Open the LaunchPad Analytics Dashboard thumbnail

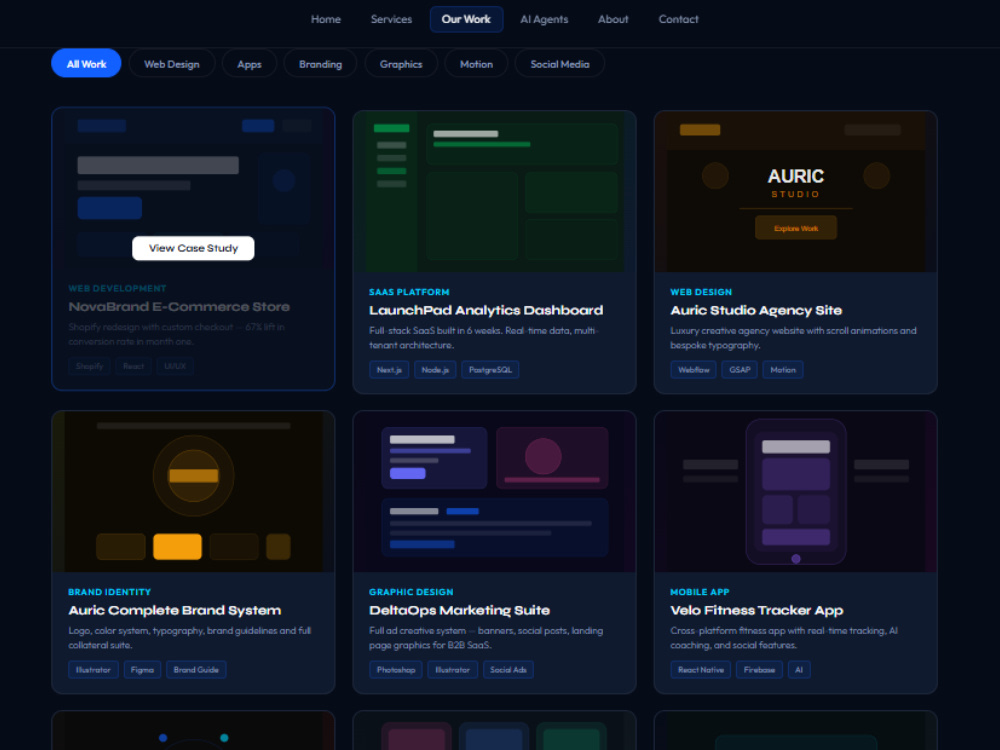[x=494, y=192]
